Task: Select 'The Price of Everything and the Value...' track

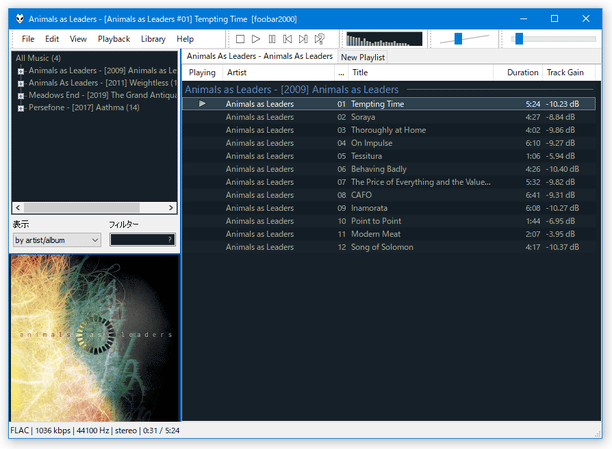Action: tap(389, 182)
